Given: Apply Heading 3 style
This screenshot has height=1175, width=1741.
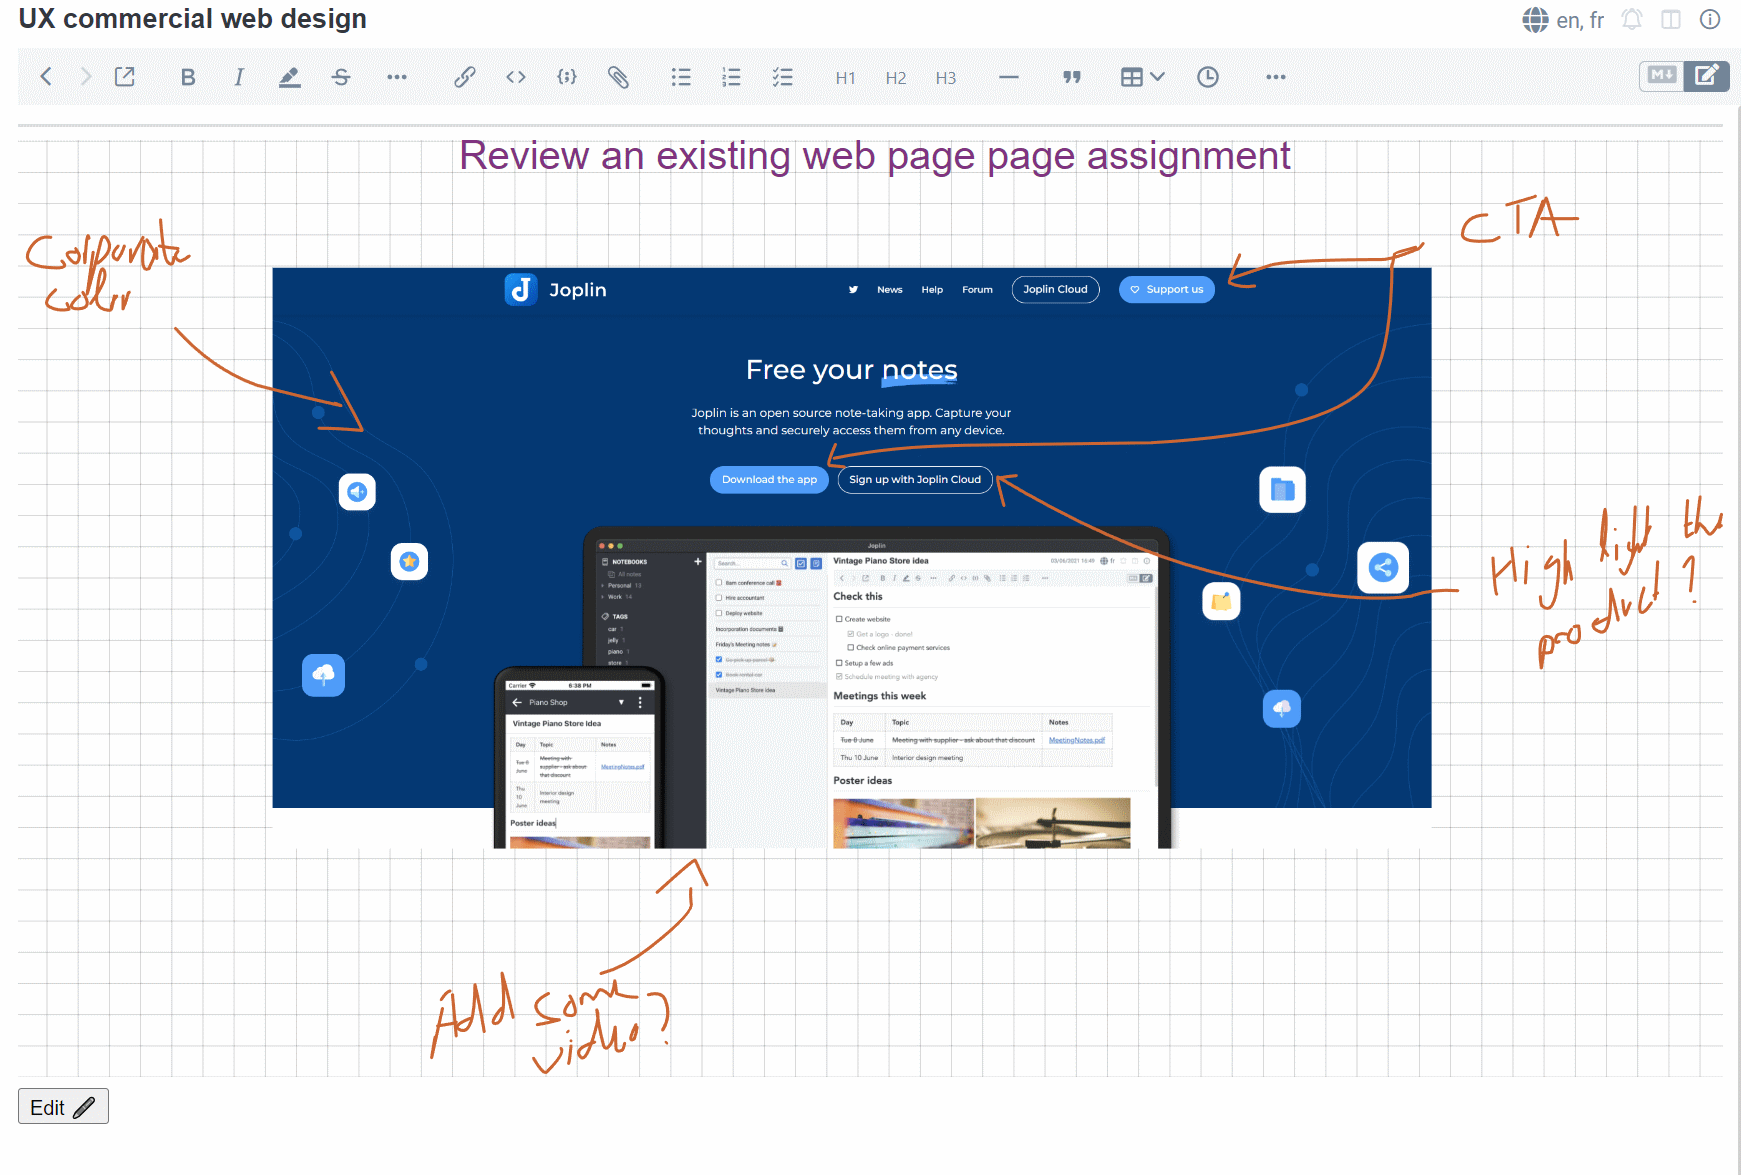Looking at the screenshot, I should [x=946, y=77].
